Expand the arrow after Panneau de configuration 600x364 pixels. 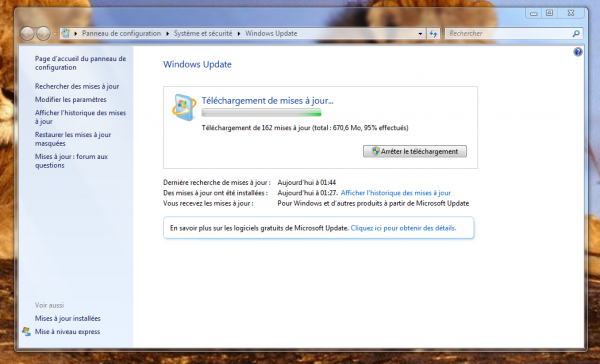(168, 34)
